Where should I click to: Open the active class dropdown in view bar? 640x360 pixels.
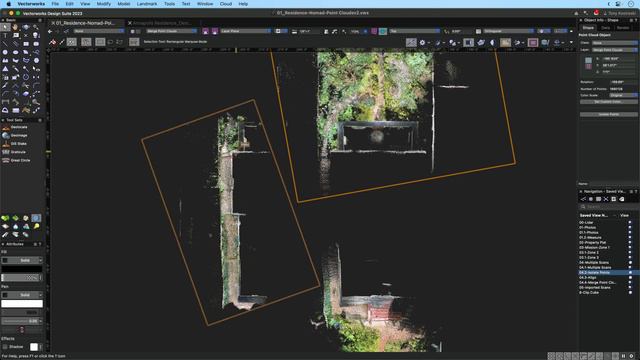click(99, 31)
